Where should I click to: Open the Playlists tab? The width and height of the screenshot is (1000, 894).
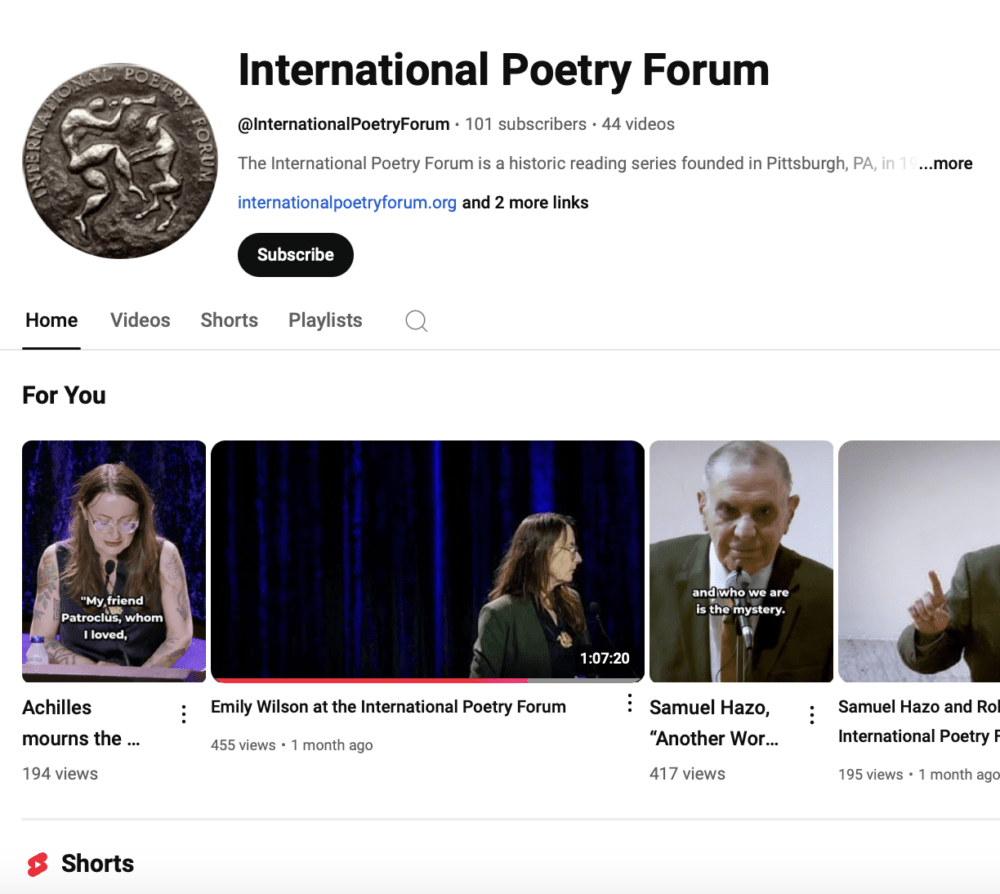pos(325,320)
